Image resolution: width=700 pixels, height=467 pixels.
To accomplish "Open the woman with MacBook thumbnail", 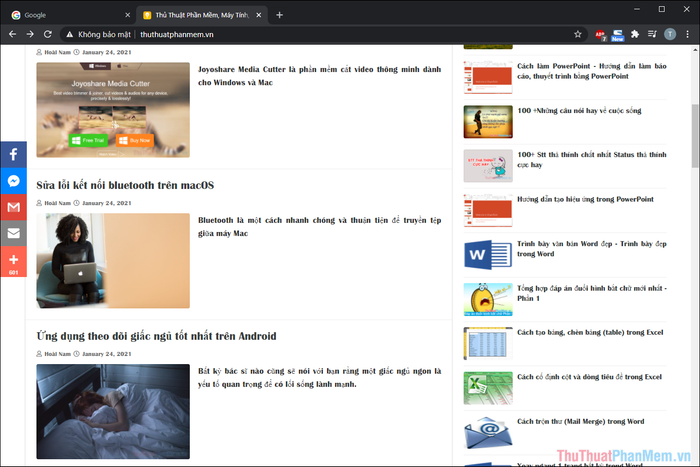I will coord(113,261).
